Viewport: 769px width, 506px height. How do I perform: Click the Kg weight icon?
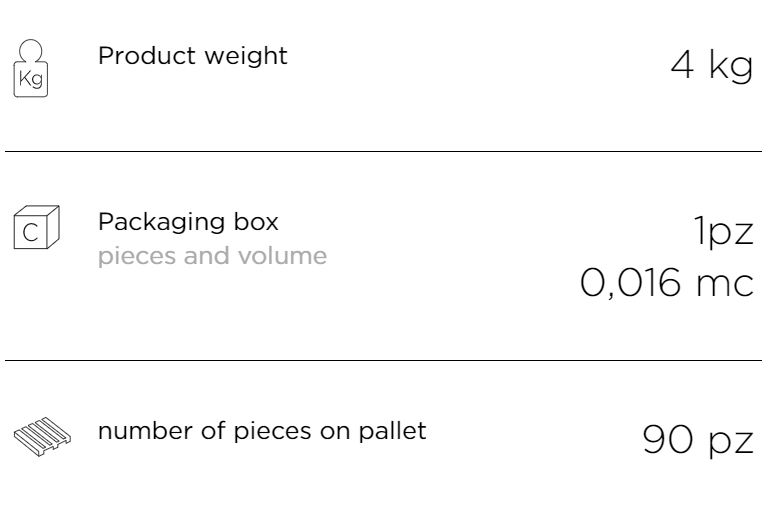coord(31,69)
